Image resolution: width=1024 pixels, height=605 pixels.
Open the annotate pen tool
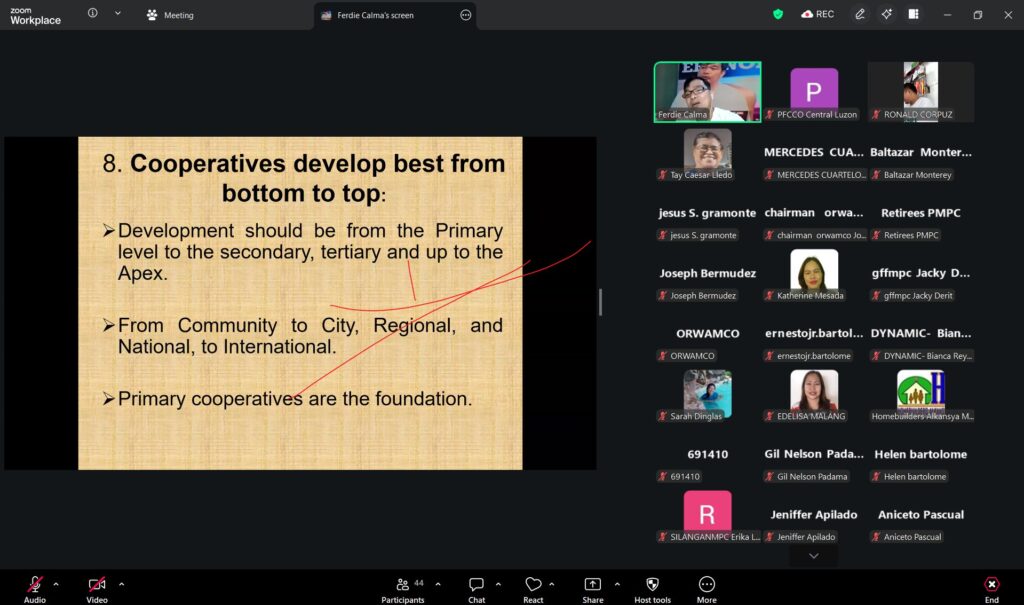(860, 14)
